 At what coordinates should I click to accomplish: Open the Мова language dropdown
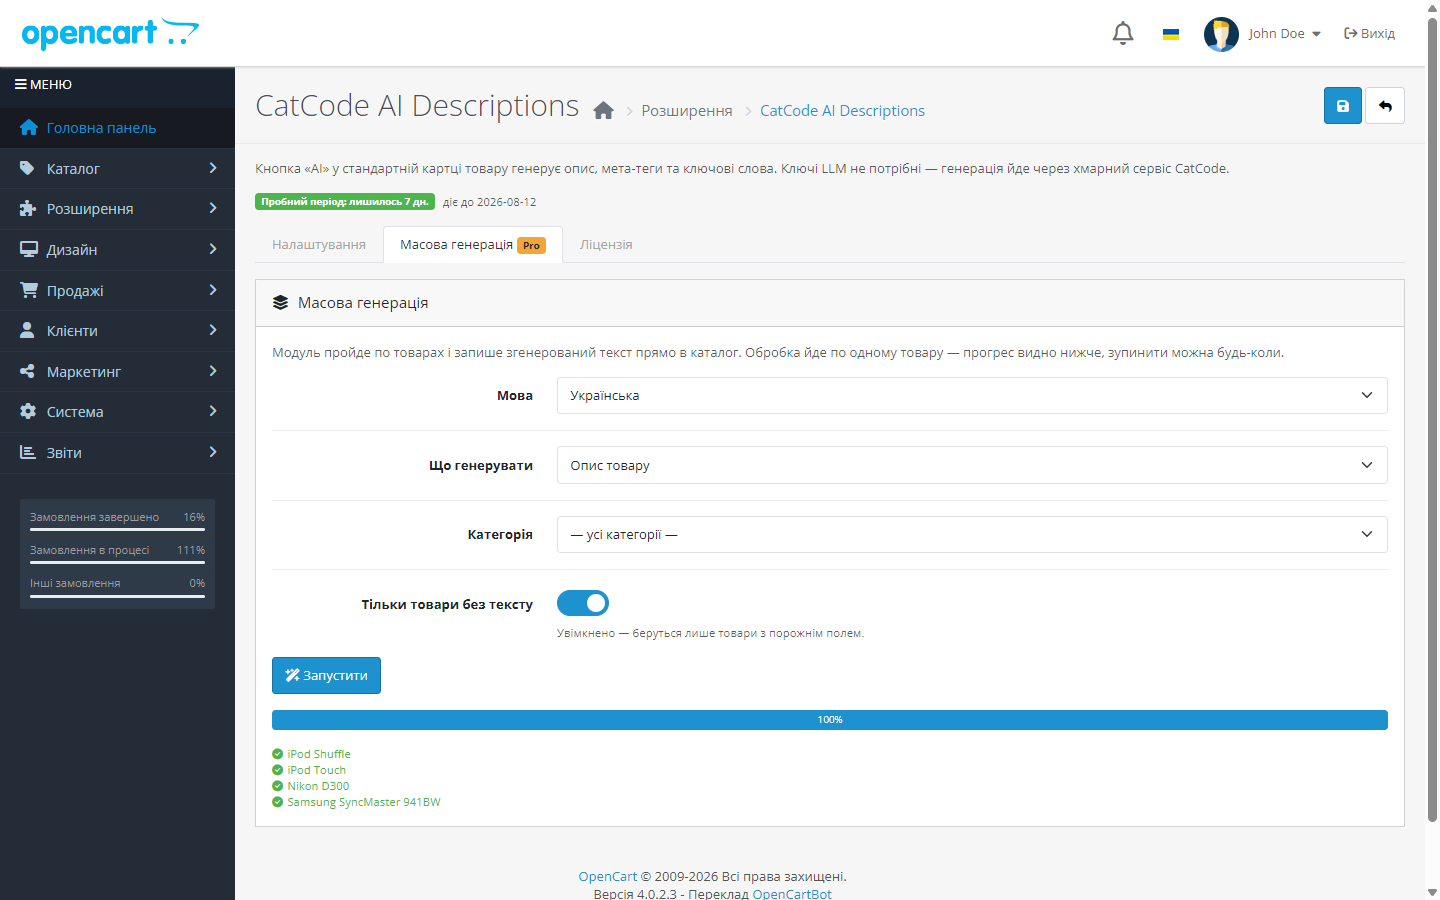point(972,395)
